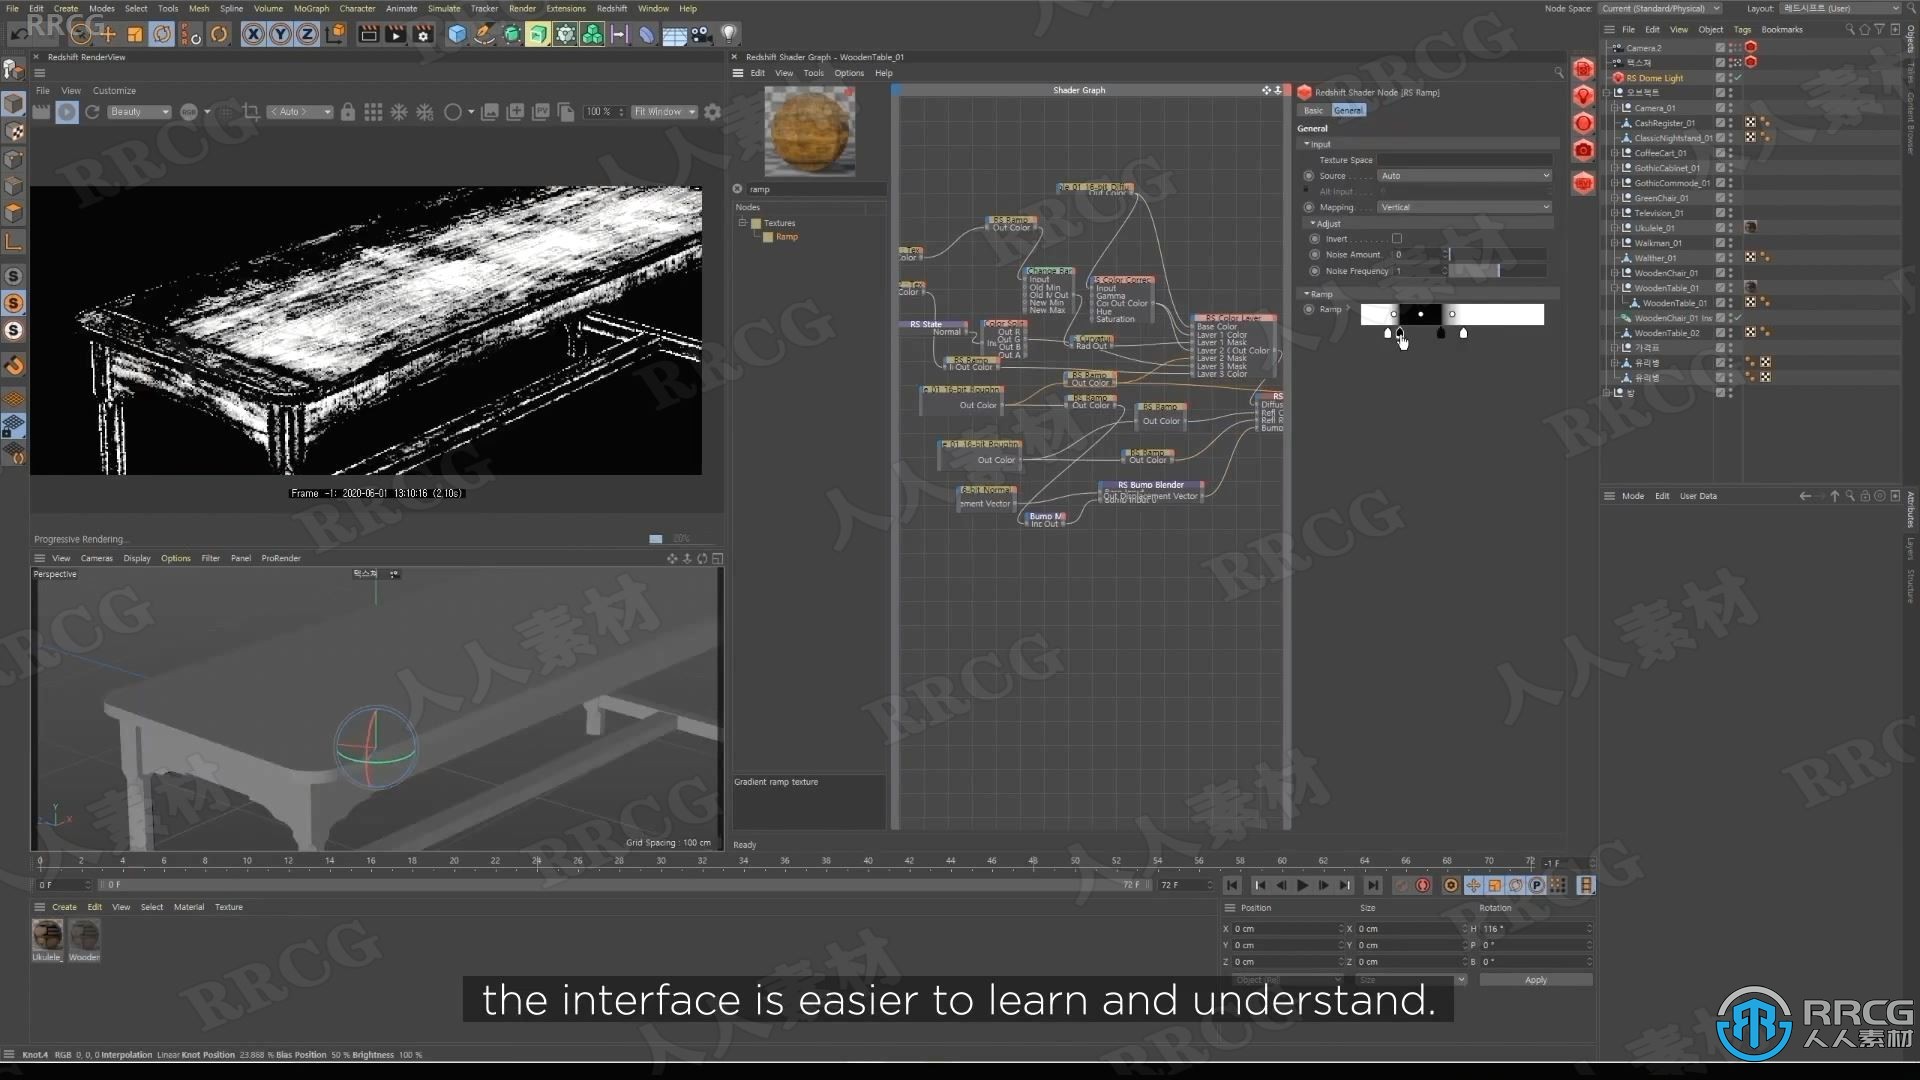The image size is (1920, 1080).
Task: Select Ramp node in Nodes tree
Action: click(x=786, y=237)
